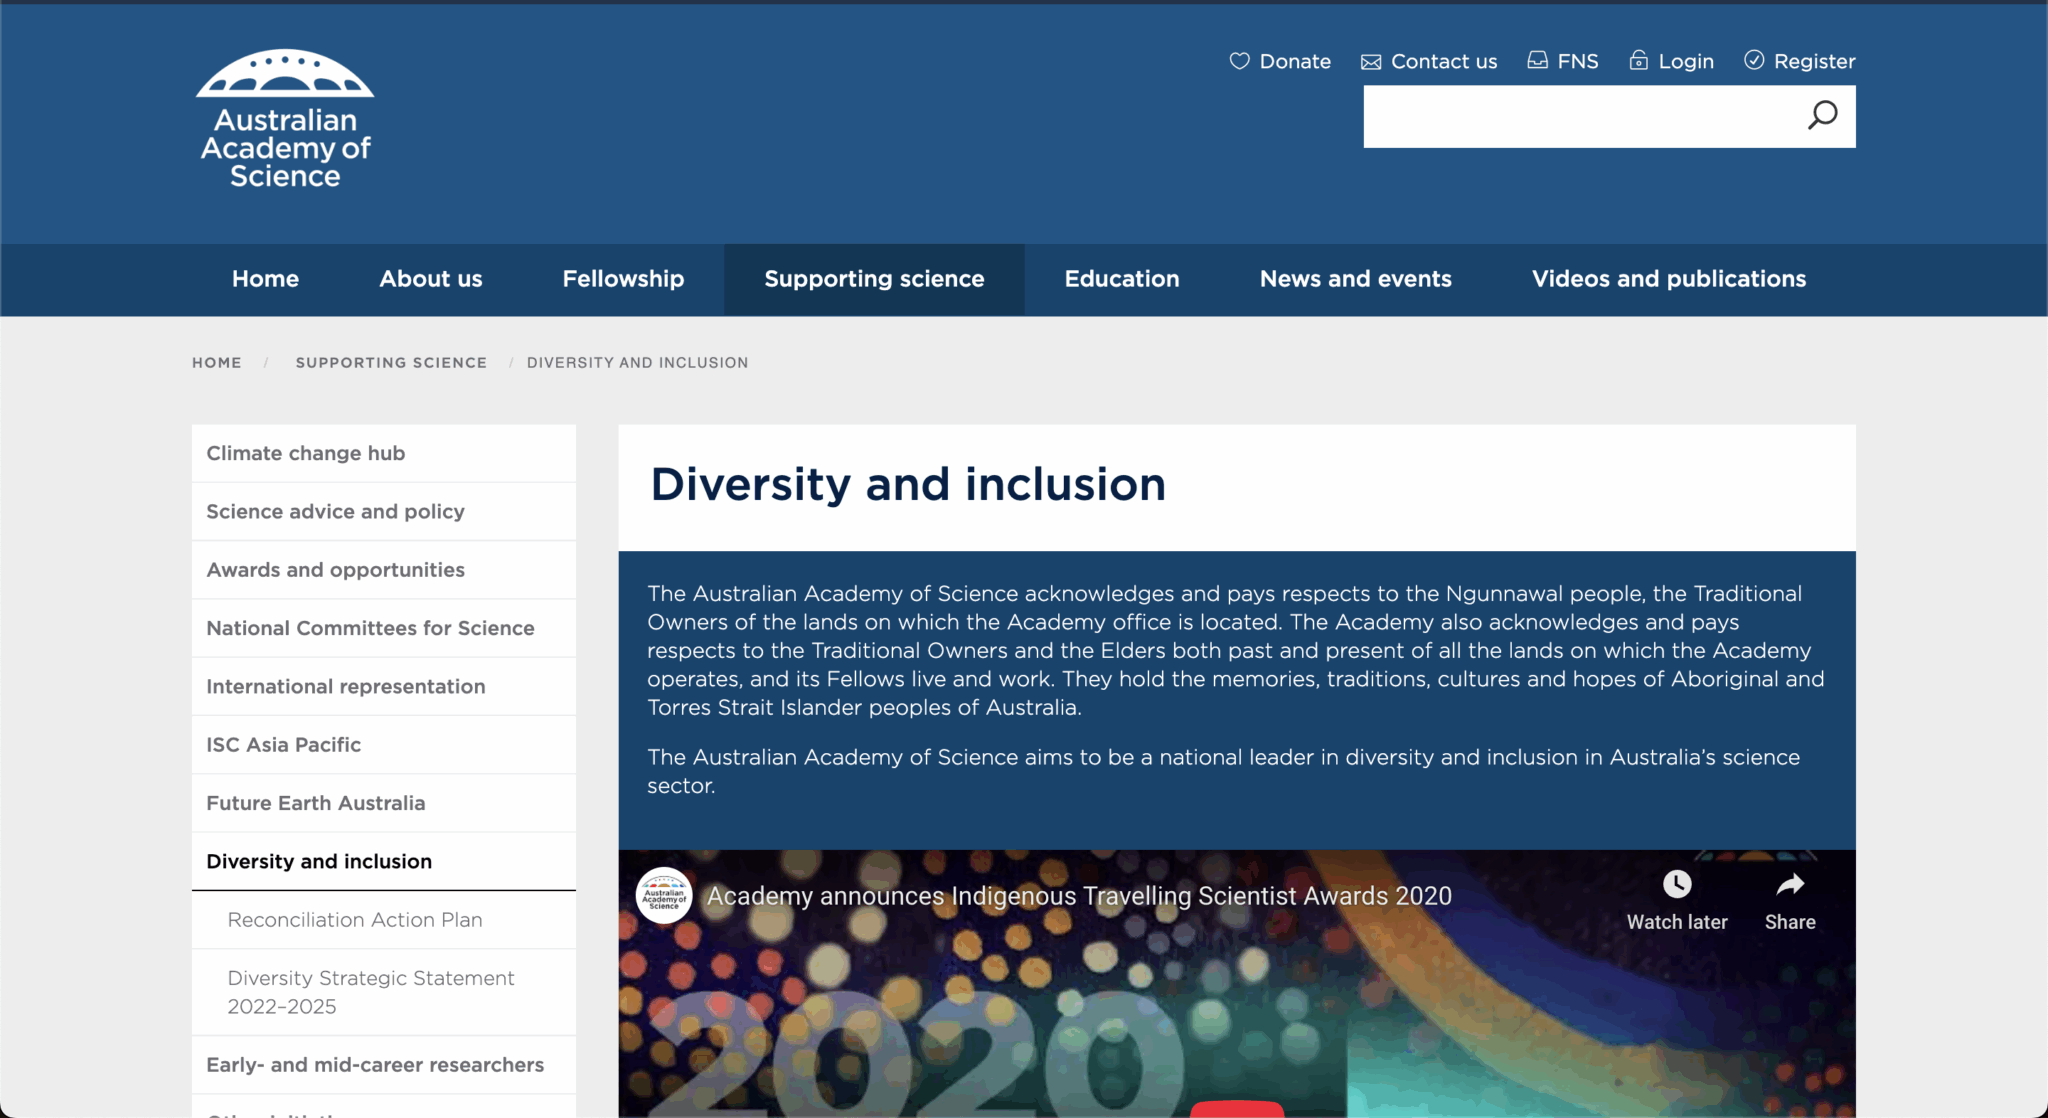The height and width of the screenshot is (1118, 2048).
Task: Select ISC Asia Pacific in sidebar
Action: 384,745
